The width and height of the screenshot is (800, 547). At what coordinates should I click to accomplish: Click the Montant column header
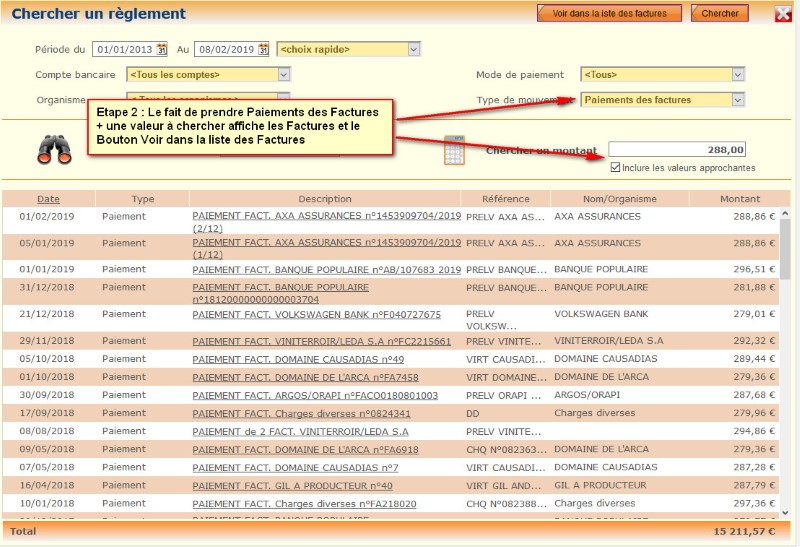[x=740, y=199]
